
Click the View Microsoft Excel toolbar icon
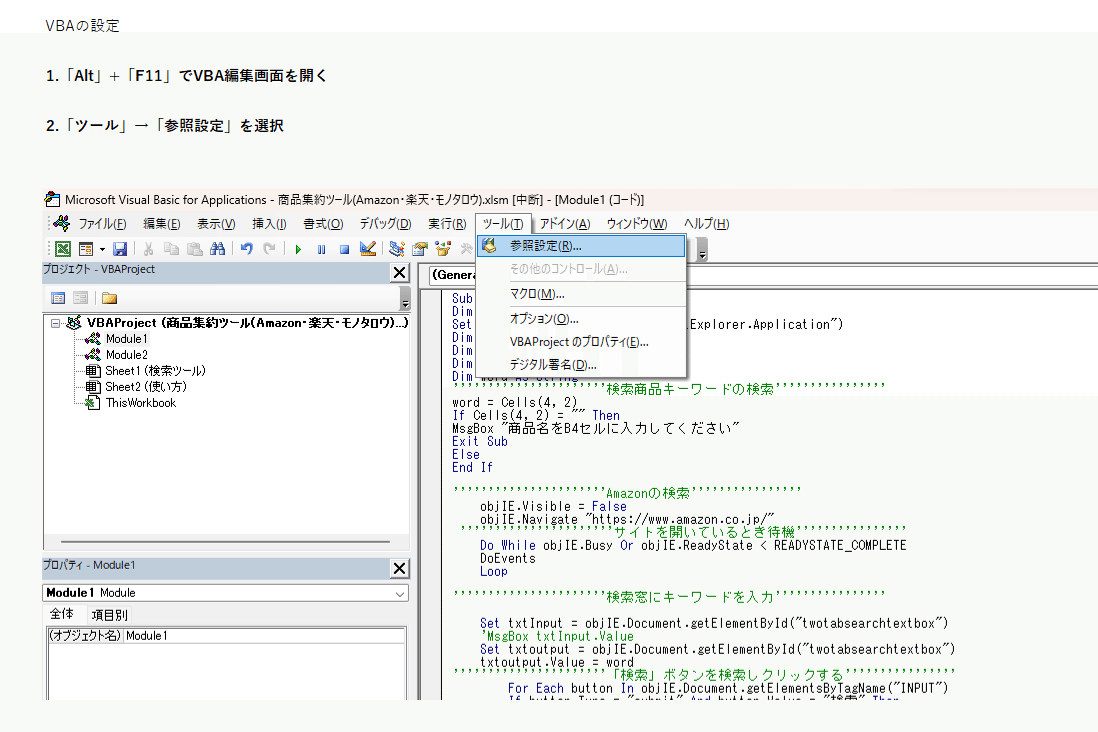pos(63,249)
